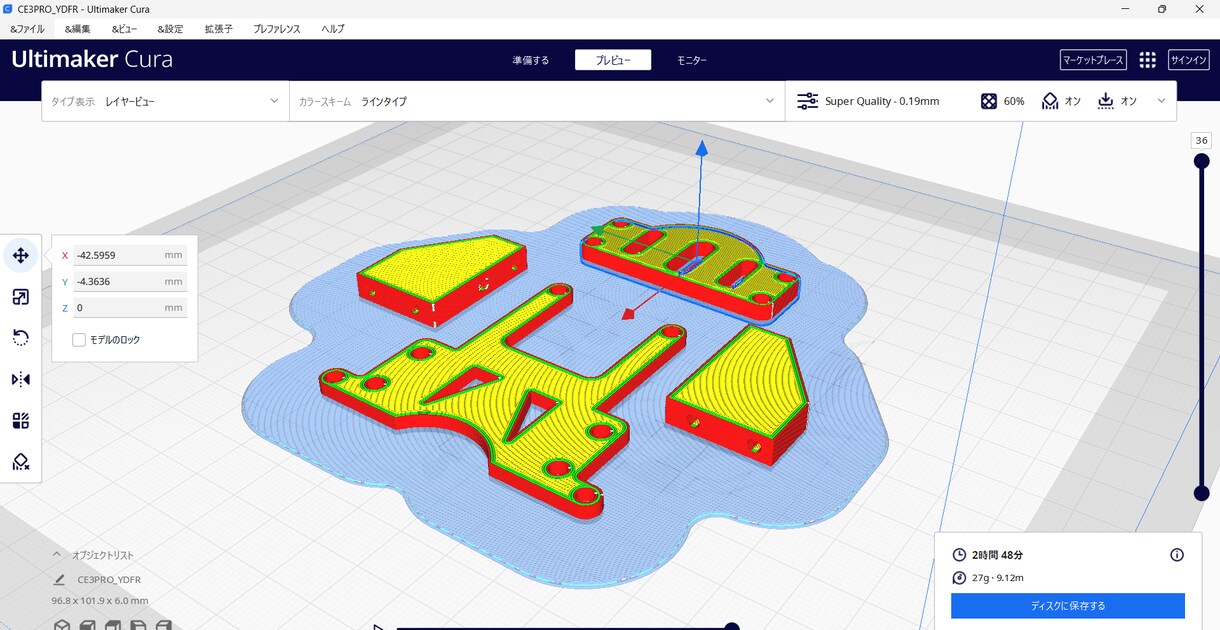
Task: Click the build plate adhesion icon
Action: click(1105, 101)
